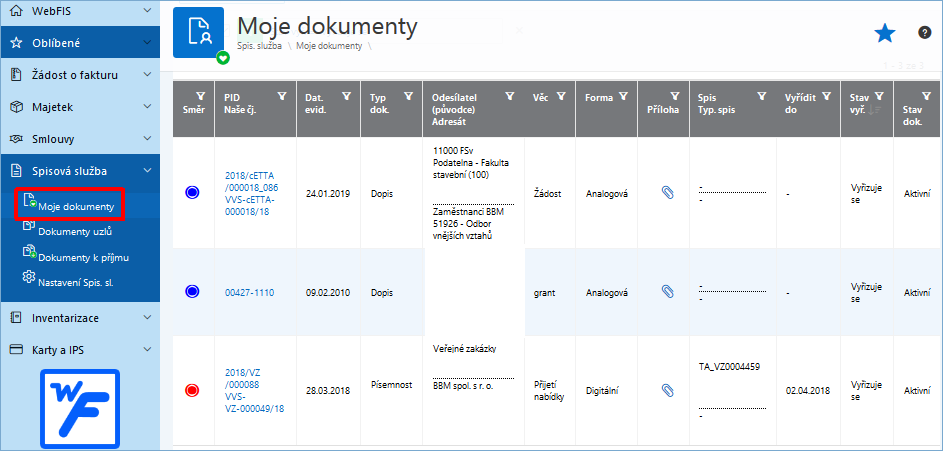Screen dimensions: 943x451
Task: Click the 'Moje dokumenty' page heading
Action: pyautogui.click(x=327, y=26)
